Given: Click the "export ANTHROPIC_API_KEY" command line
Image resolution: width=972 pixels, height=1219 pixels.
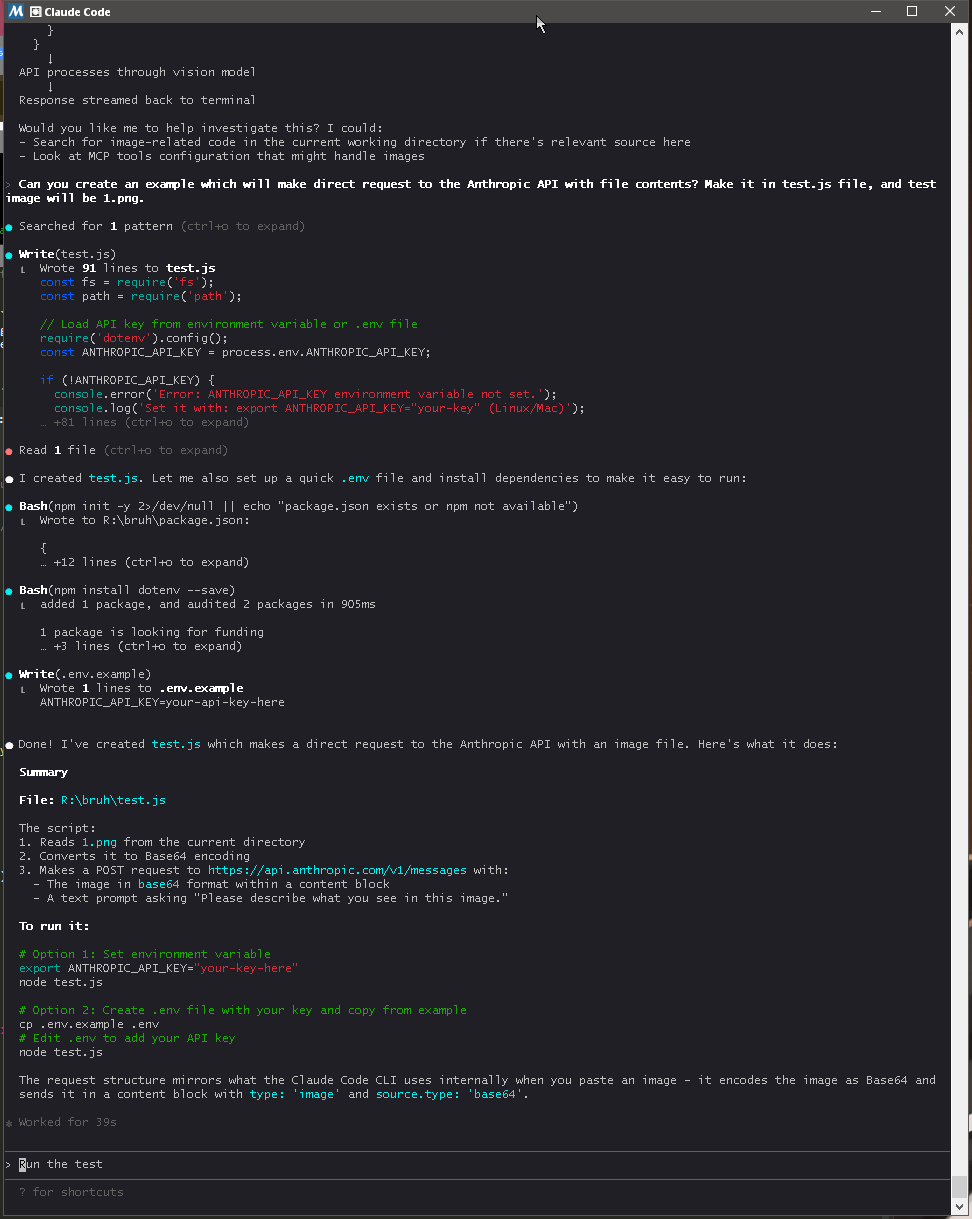Looking at the screenshot, I should [159, 968].
